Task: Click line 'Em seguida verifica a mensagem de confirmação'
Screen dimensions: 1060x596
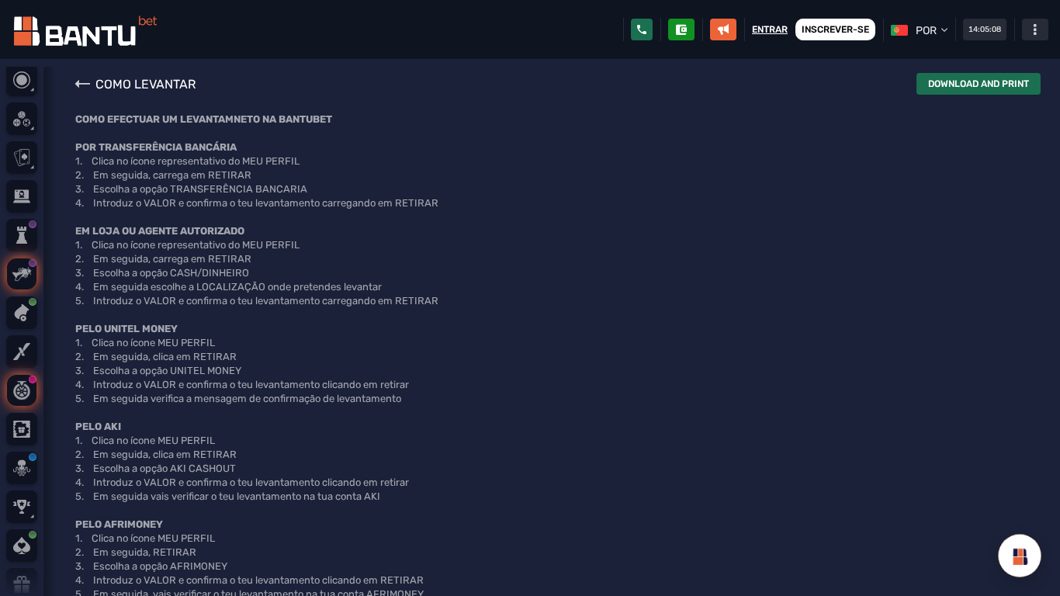Action: pyautogui.click(x=247, y=399)
